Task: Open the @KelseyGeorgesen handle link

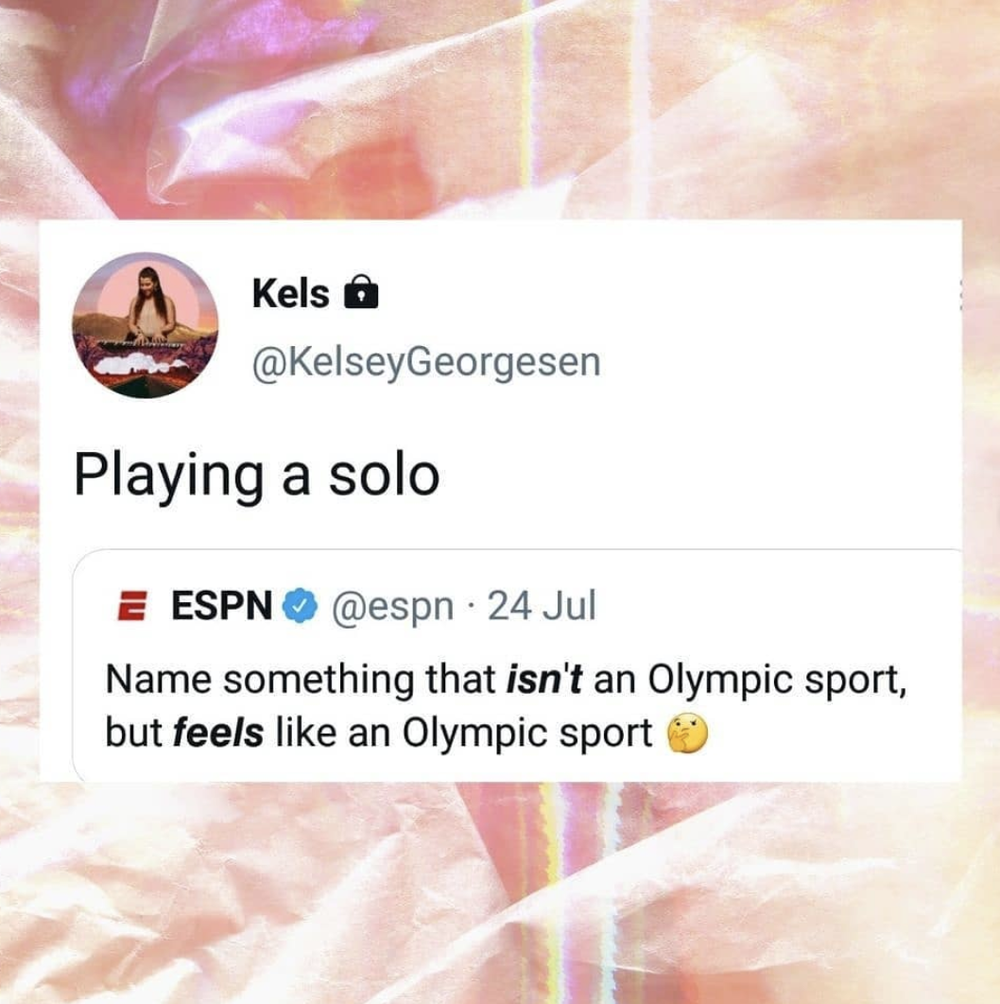Action: pyautogui.click(x=426, y=362)
